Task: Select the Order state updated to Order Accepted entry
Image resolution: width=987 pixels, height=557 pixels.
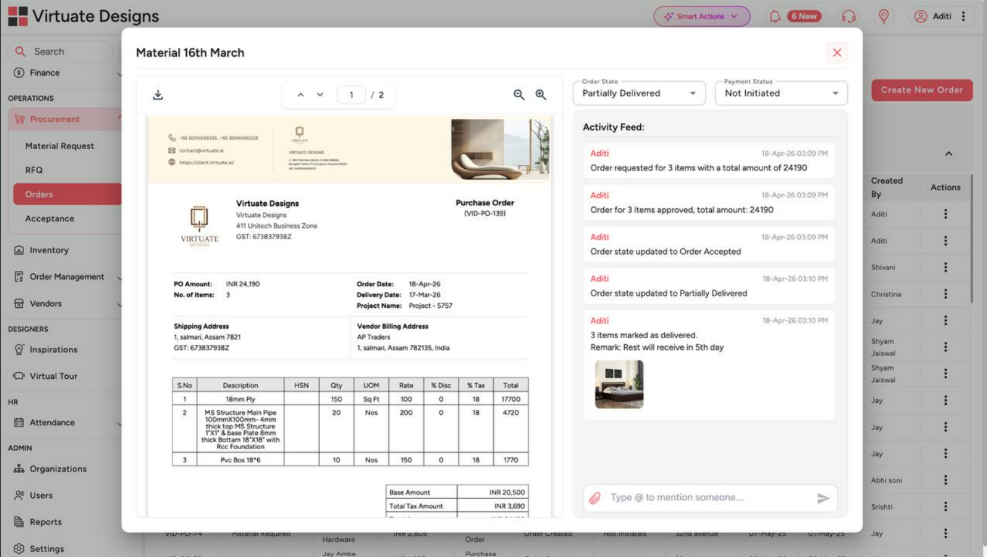Action: click(x=709, y=245)
